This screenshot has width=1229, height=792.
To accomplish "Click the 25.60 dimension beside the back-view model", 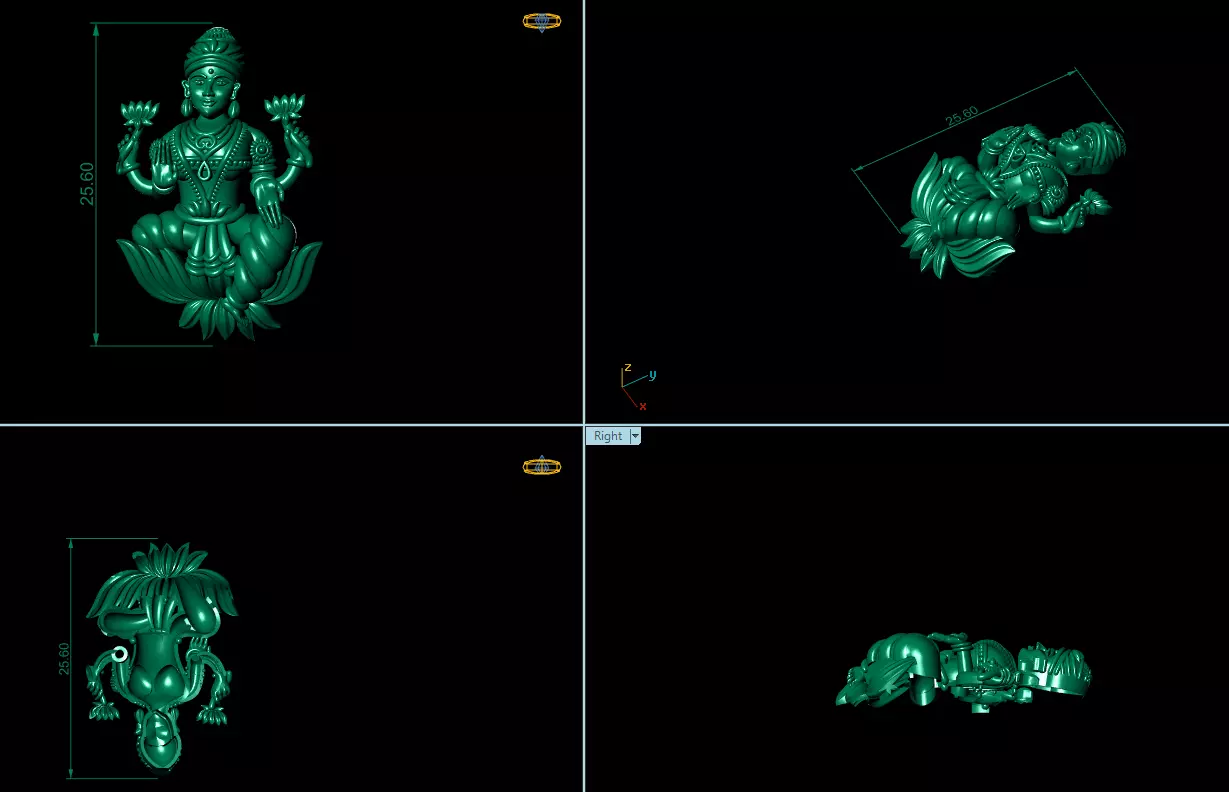I will click(x=64, y=659).
